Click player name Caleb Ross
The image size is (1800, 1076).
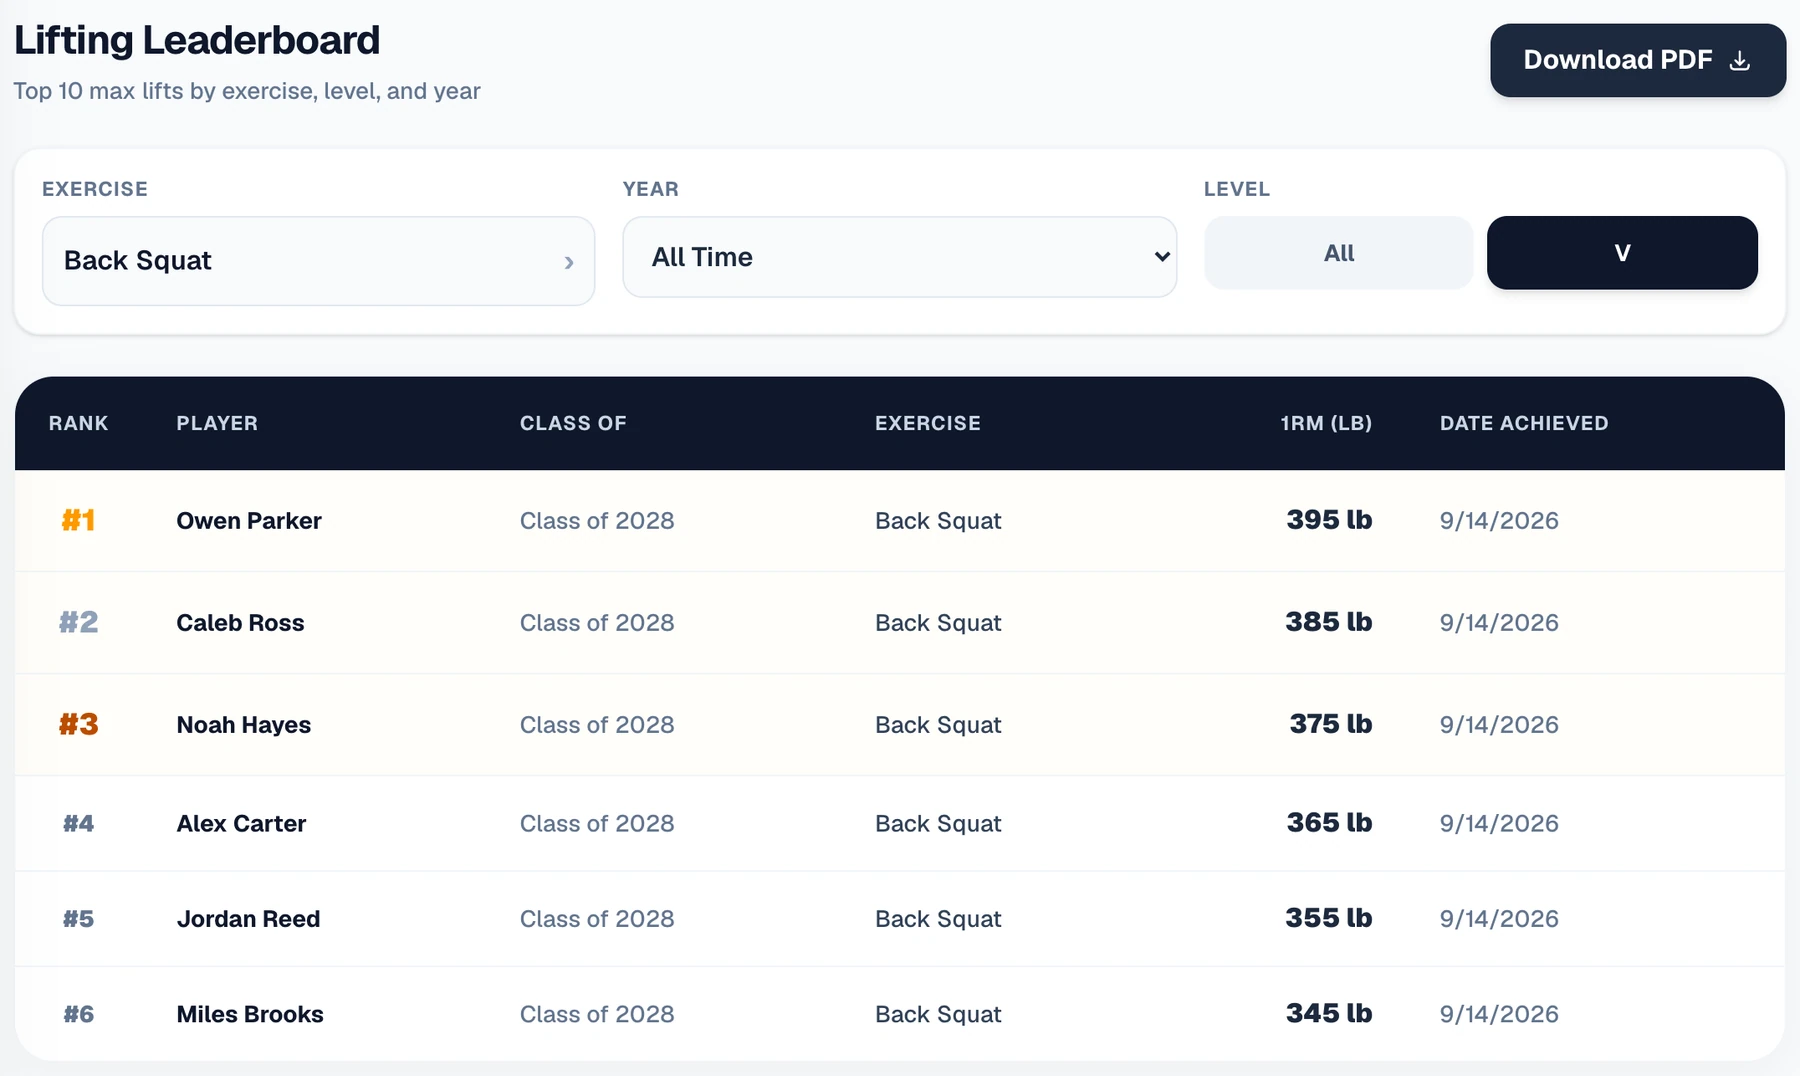click(240, 623)
